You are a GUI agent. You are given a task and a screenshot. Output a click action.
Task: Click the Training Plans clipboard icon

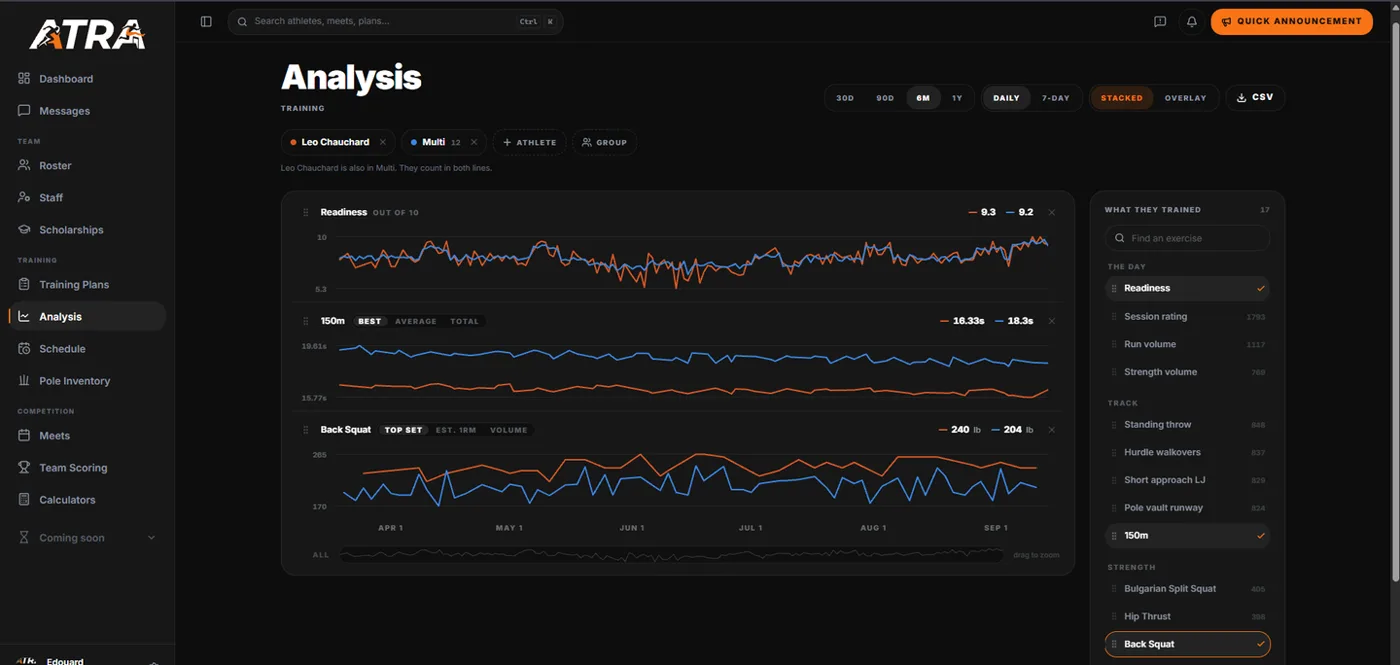[x=24, y=285]
